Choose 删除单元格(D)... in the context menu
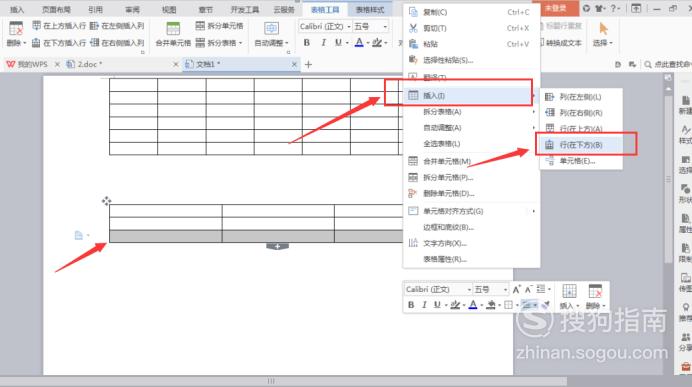 tap(471, 193)
